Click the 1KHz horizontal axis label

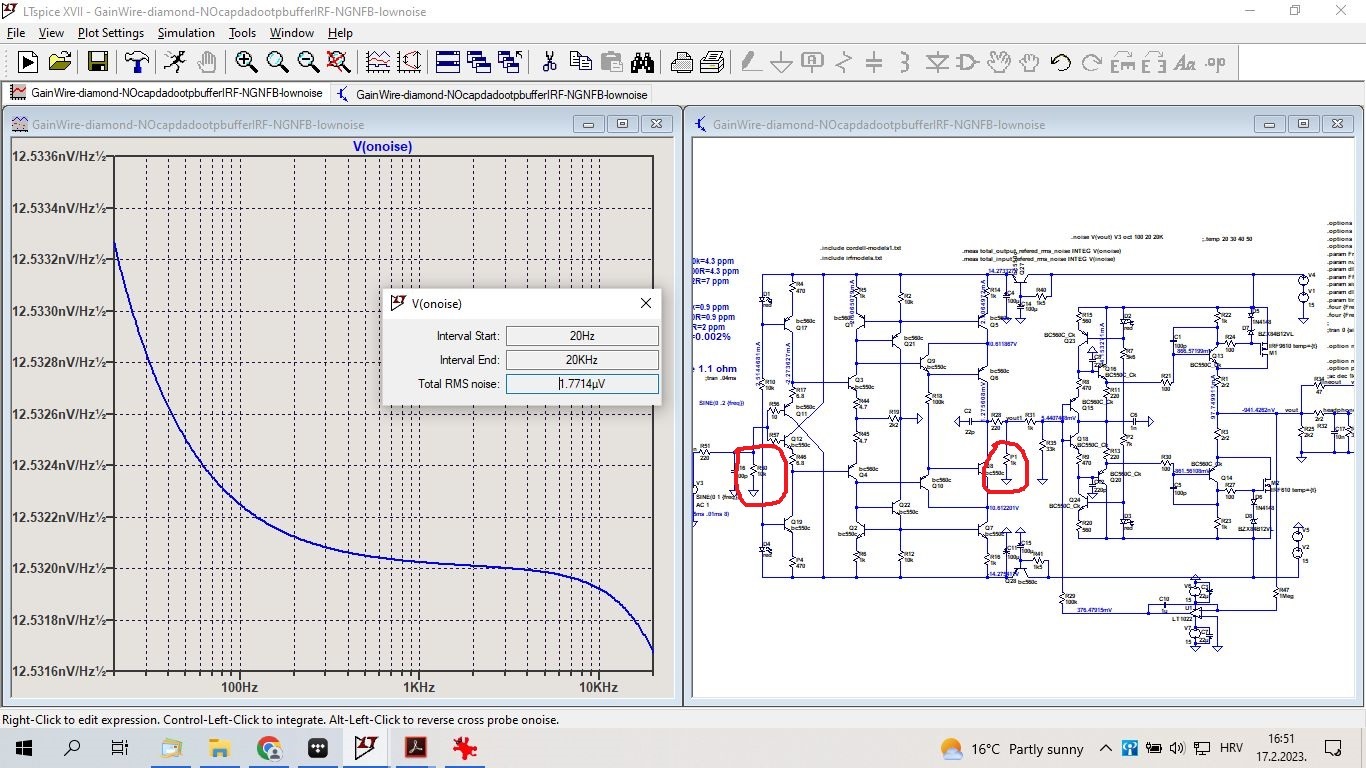click(419, 687)
